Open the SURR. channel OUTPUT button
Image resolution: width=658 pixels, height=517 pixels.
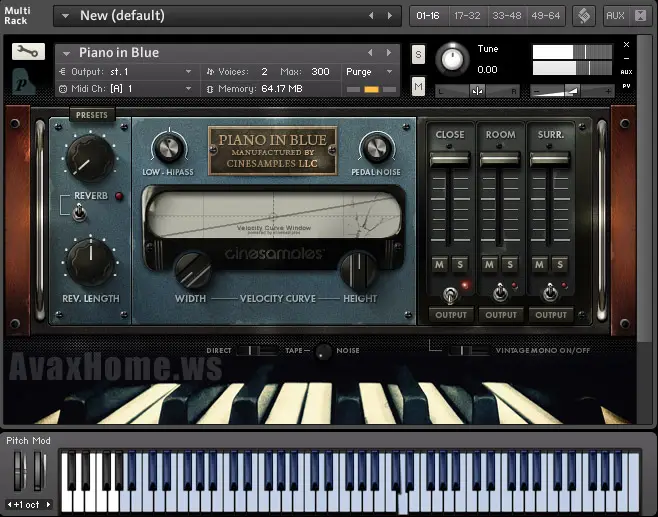[551, 315]
